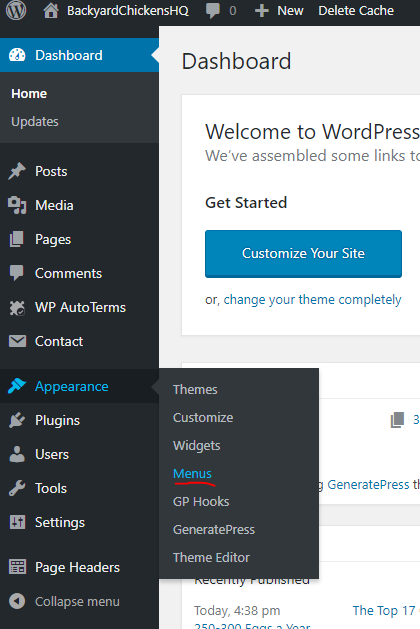Click the Tools wrench icon
The image size is (420, 629).
tap(17, 488)
